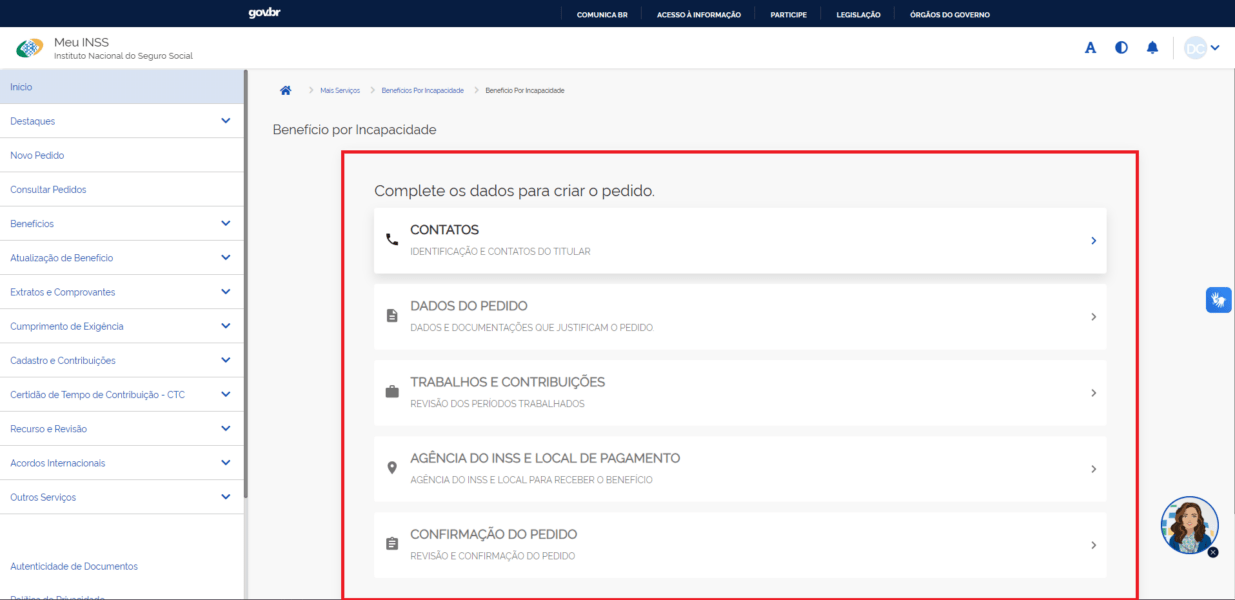Image resolution: width=1235 pixels, height=600 pixels.
Task: Open Consultar Pedidos from sidebar
Action: 48,190
